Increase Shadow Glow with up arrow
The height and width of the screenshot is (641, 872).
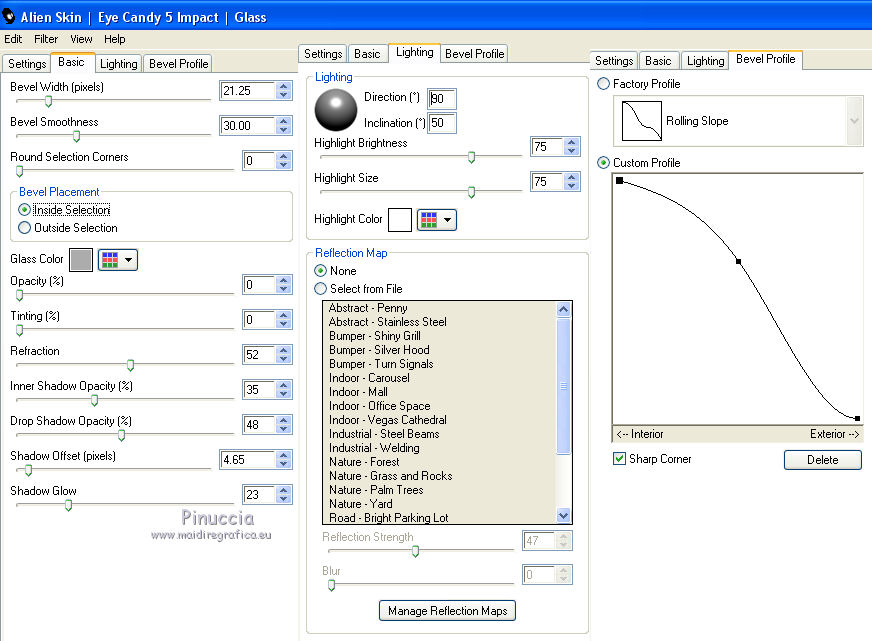[x=284, y=490]
